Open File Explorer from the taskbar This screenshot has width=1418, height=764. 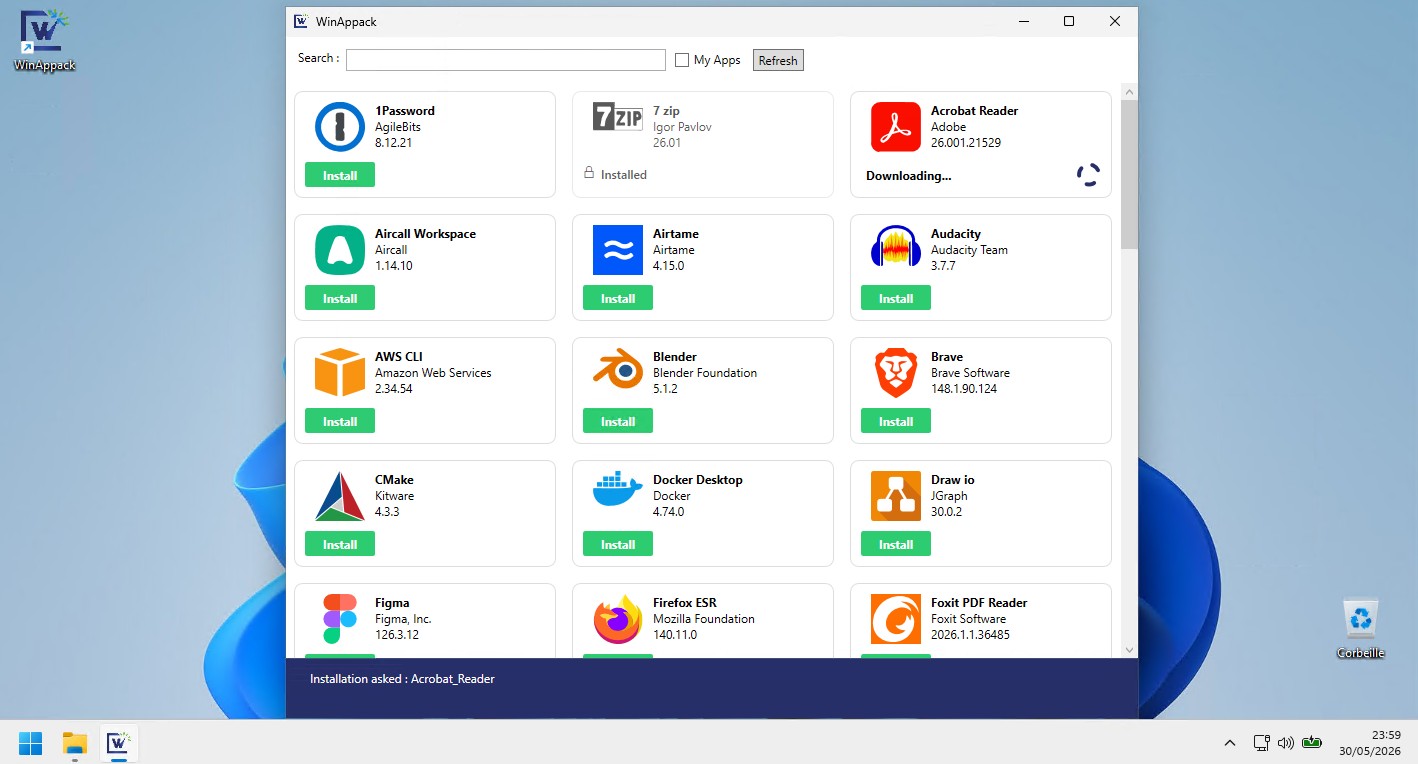click(75, 743)
